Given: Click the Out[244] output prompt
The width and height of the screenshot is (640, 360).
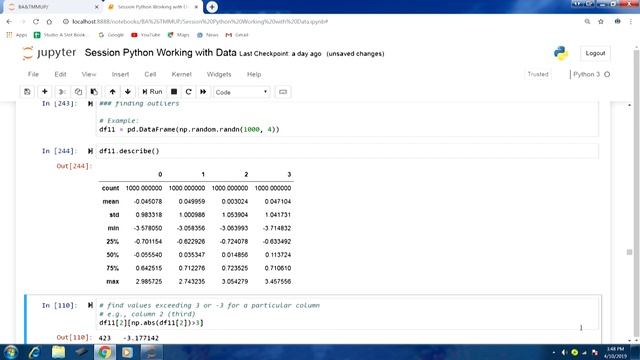Looking at the screenshot, I should 74,166.
